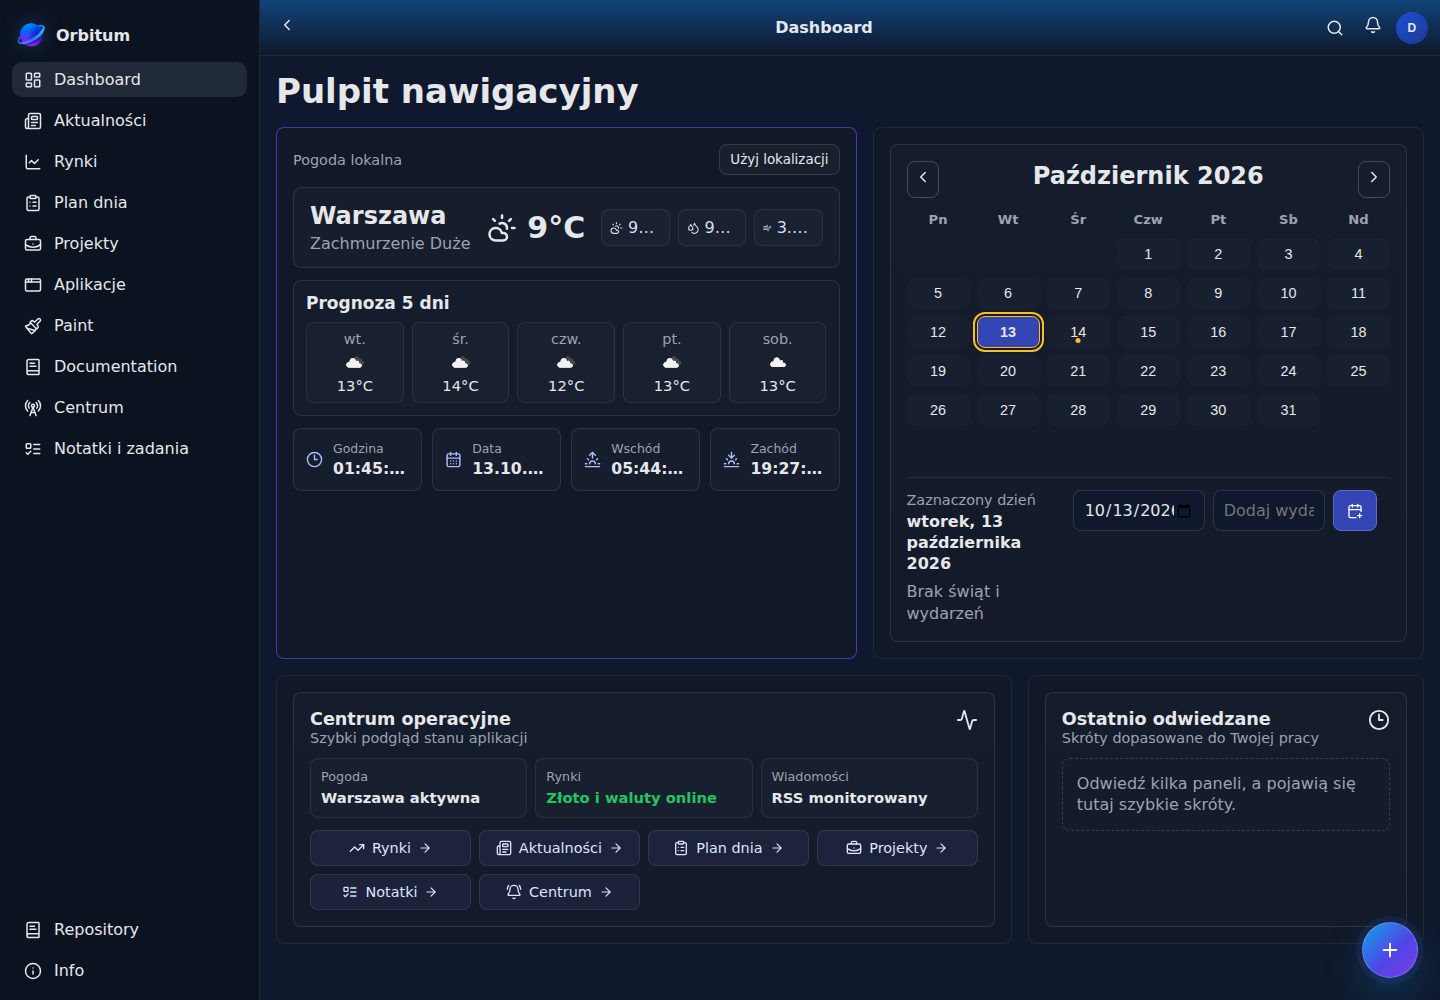Click the sunrise icon beside Wschód

tap(592, 460)
